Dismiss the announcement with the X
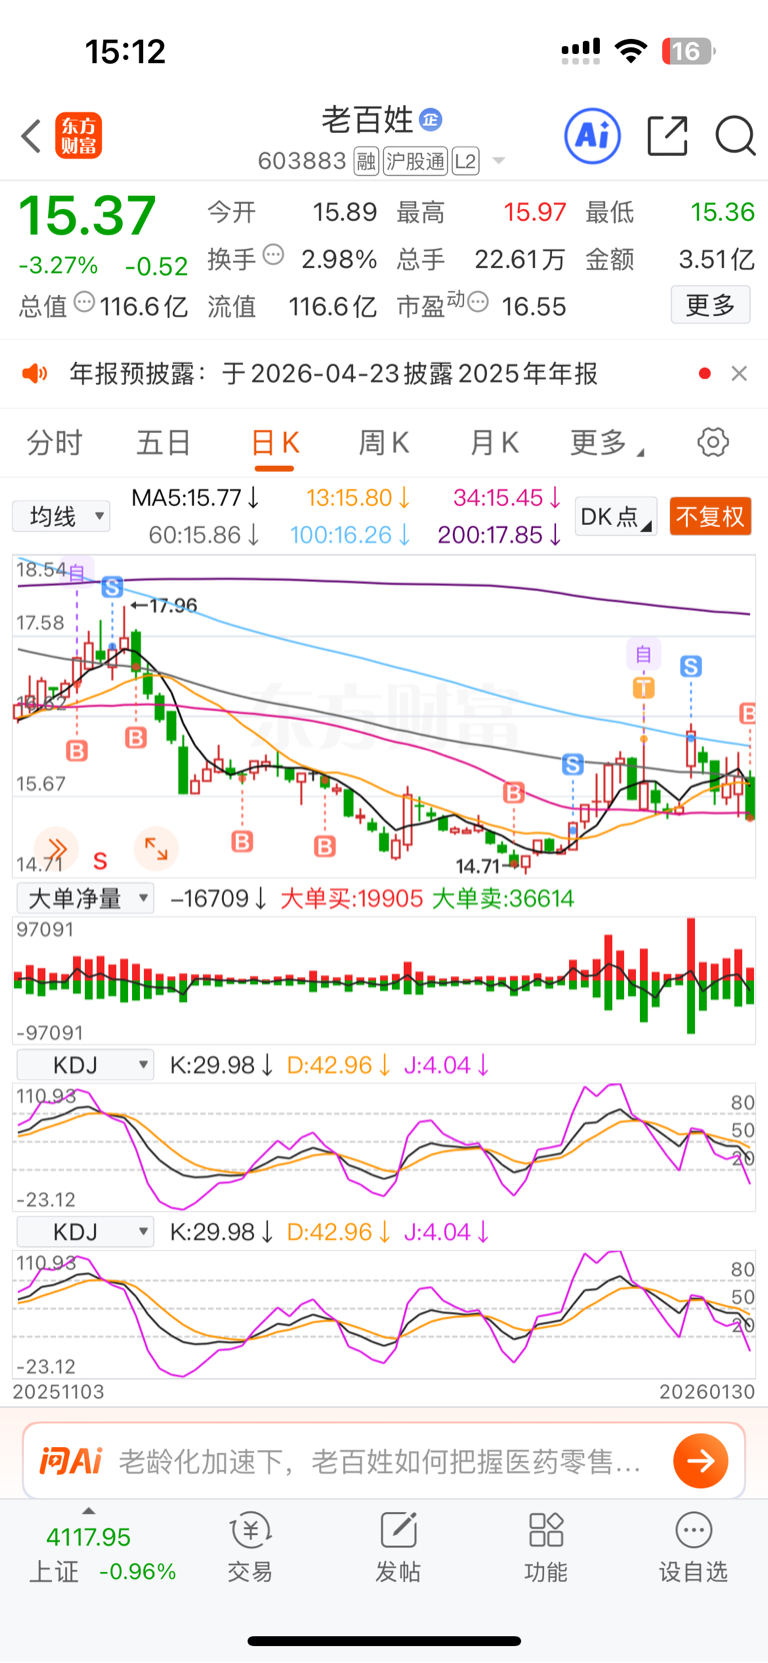This screenshot has height=1663, width=768. tap(739, 373)
